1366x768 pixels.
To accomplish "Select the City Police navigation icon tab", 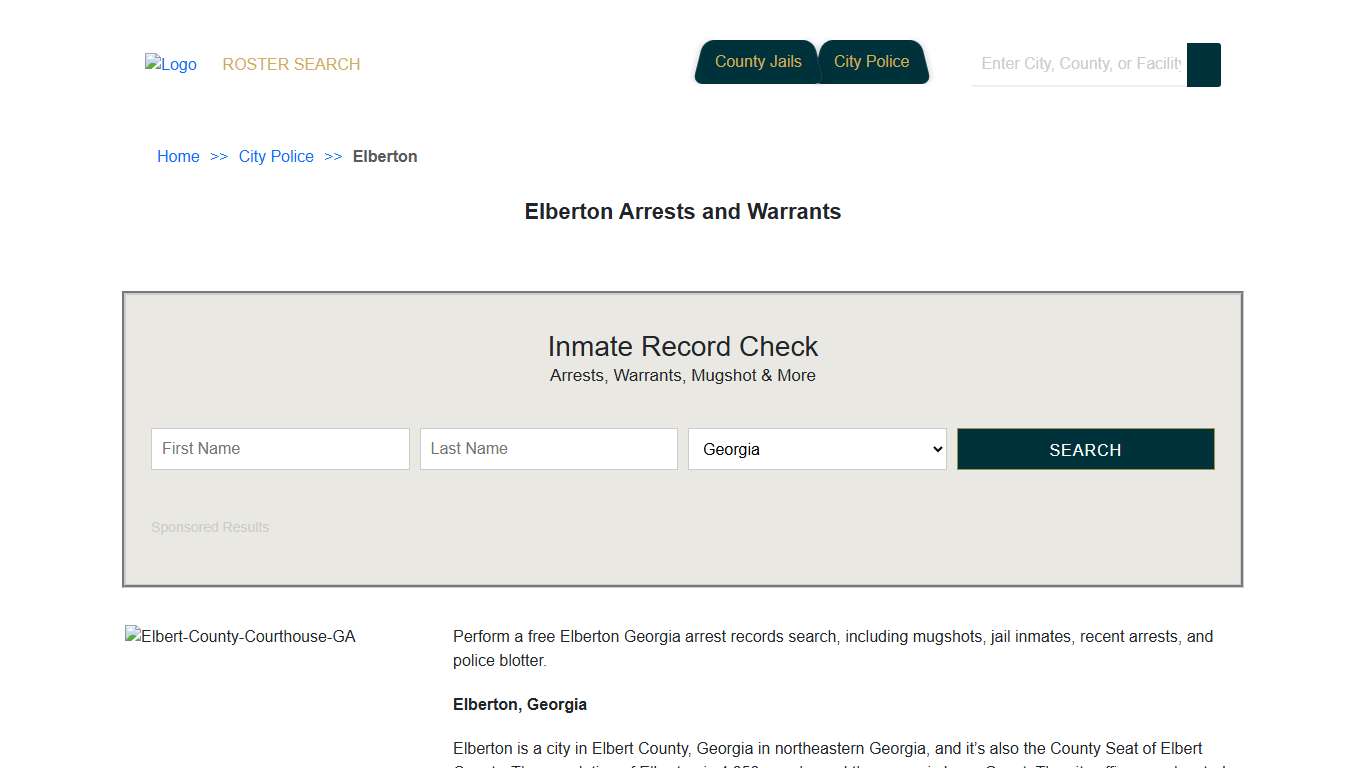I will click(872, 61).
